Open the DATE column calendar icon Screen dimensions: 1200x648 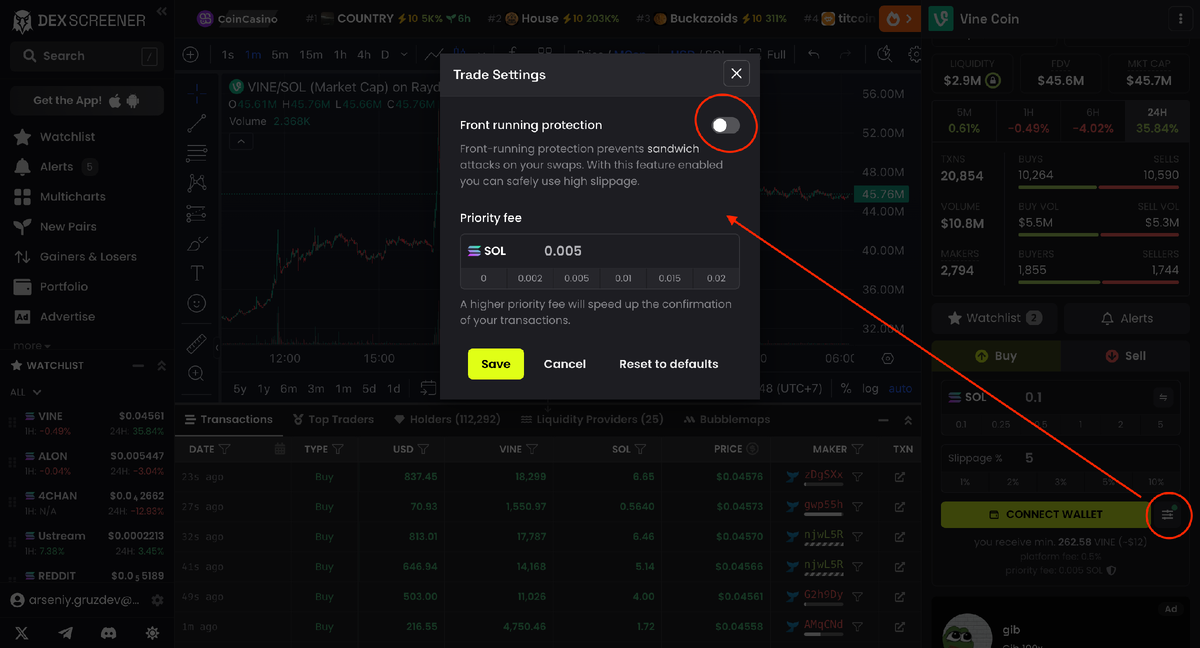280,449
